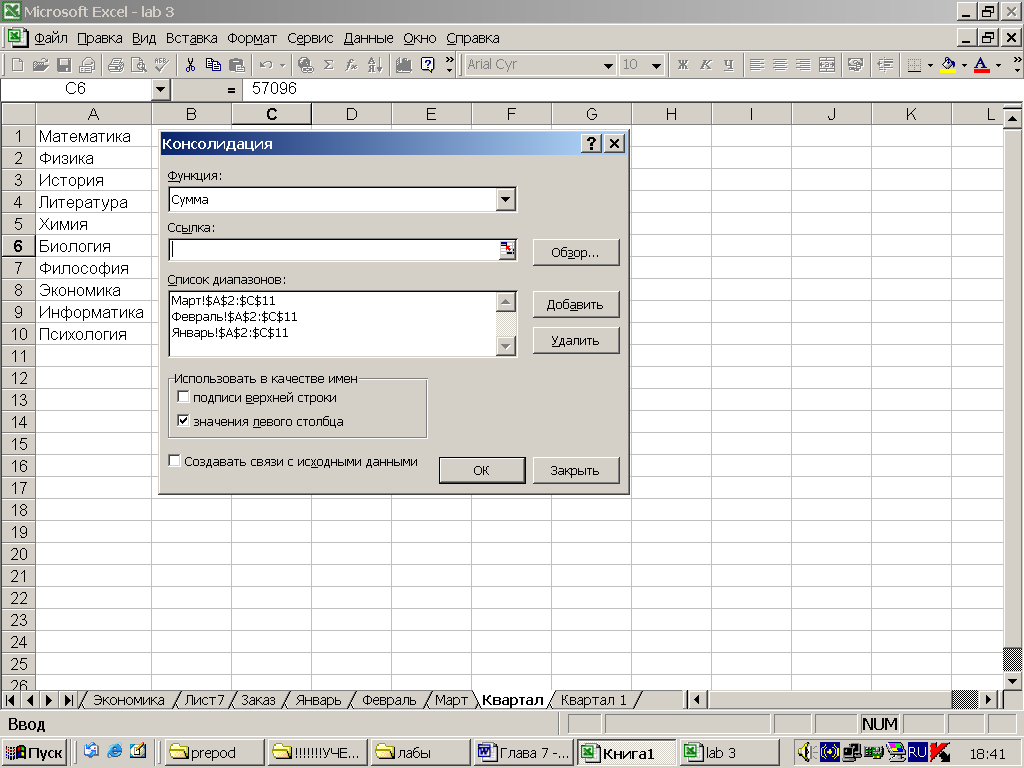Click the New workbook toolbar icon
The image size is (1024, 768).
click(x=18, y=65)
